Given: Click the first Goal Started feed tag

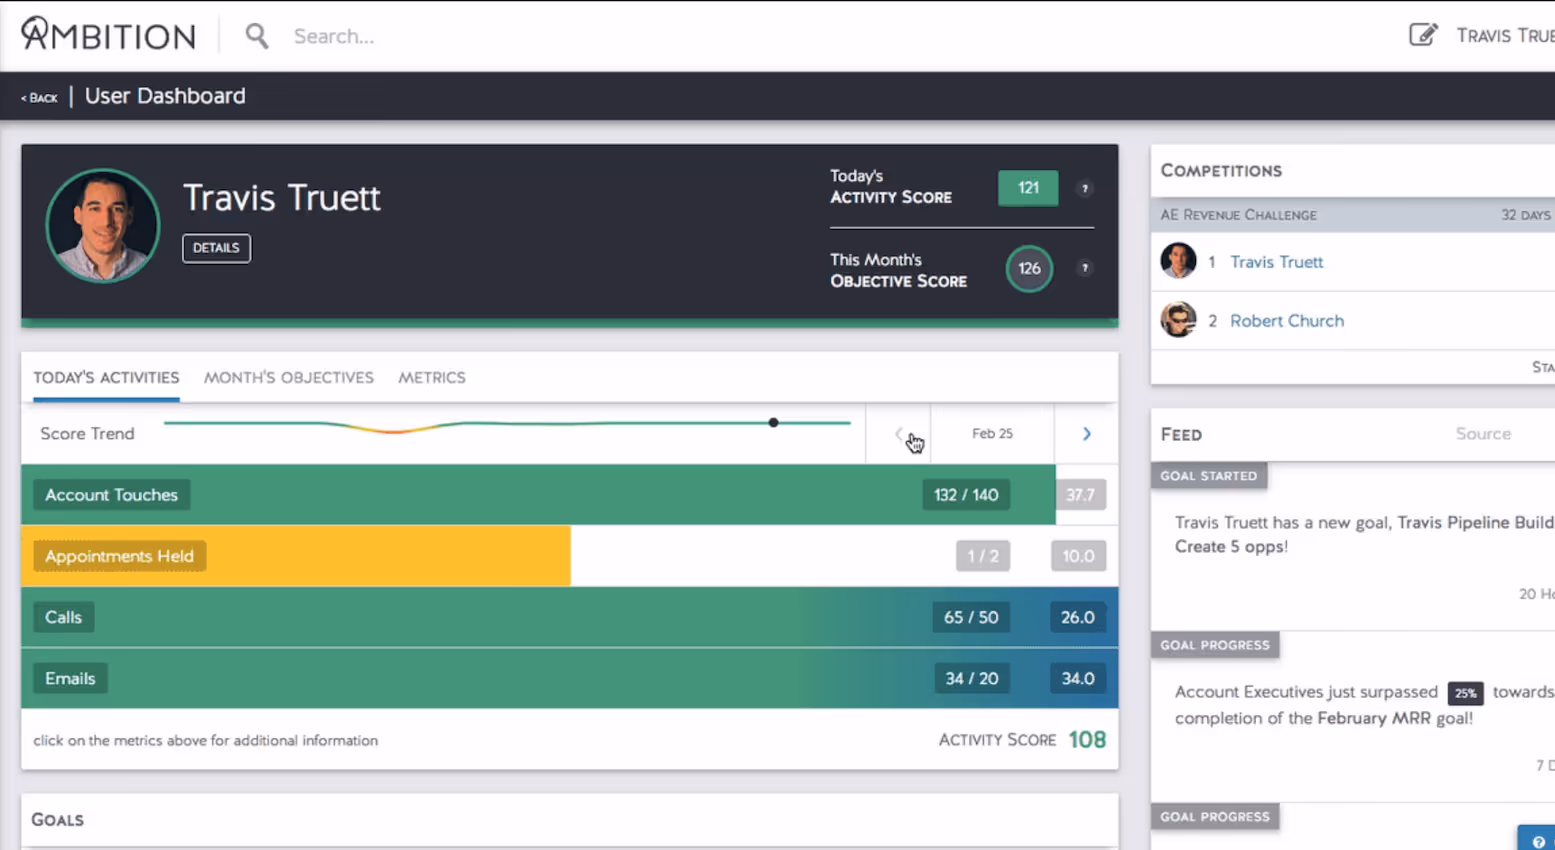Looking at the screenshot, I should point(1209,476).
